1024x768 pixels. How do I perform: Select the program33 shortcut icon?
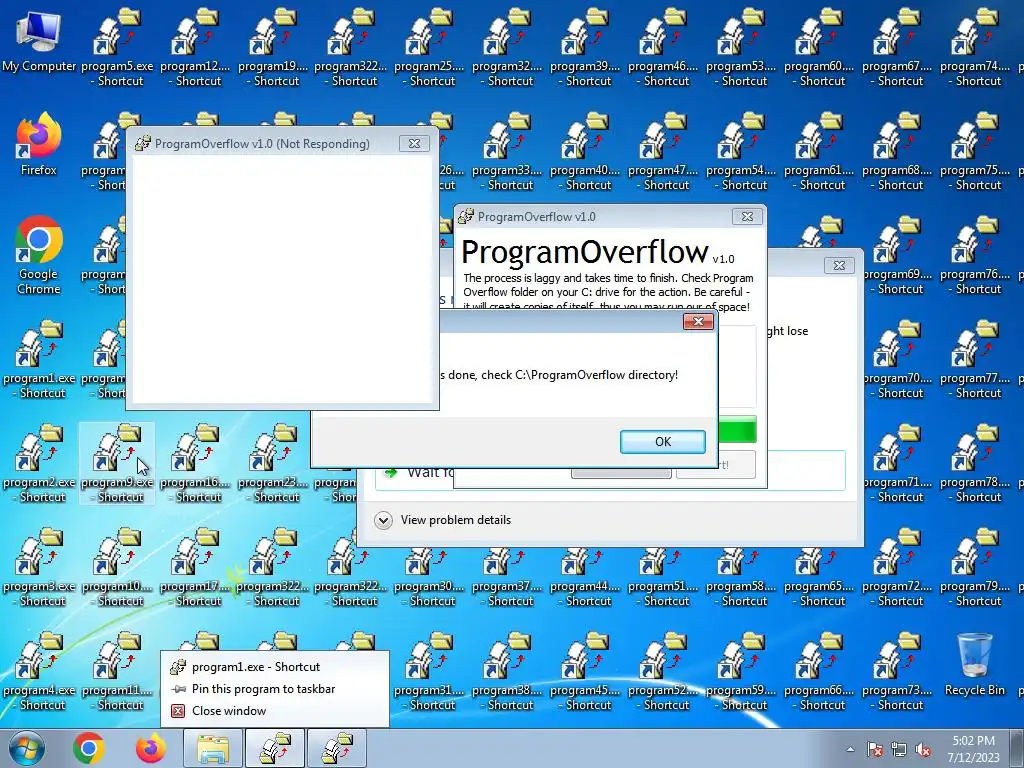coord(507,152)
